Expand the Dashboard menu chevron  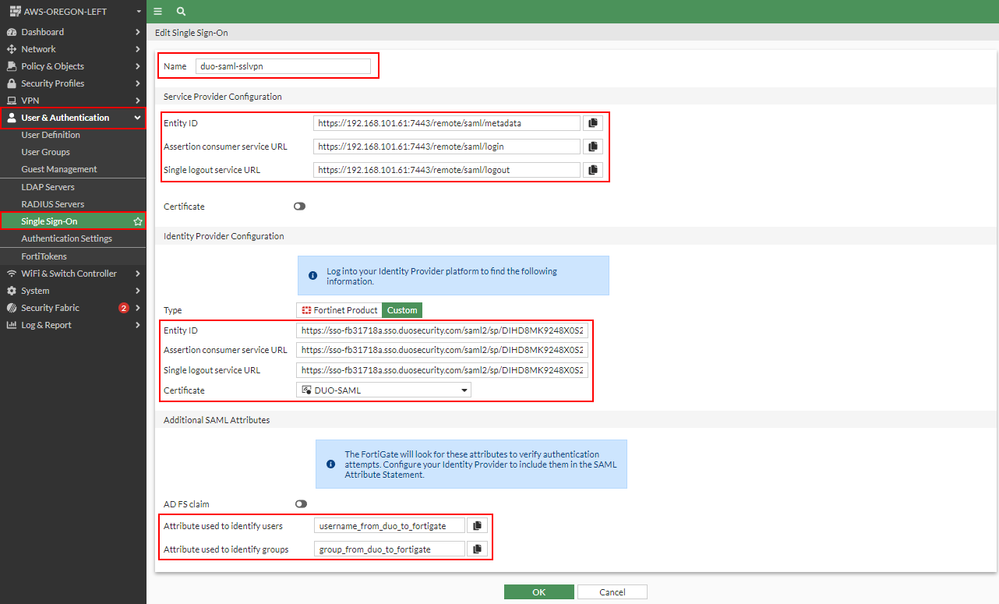pyautogui.click(x=138, y=32)
